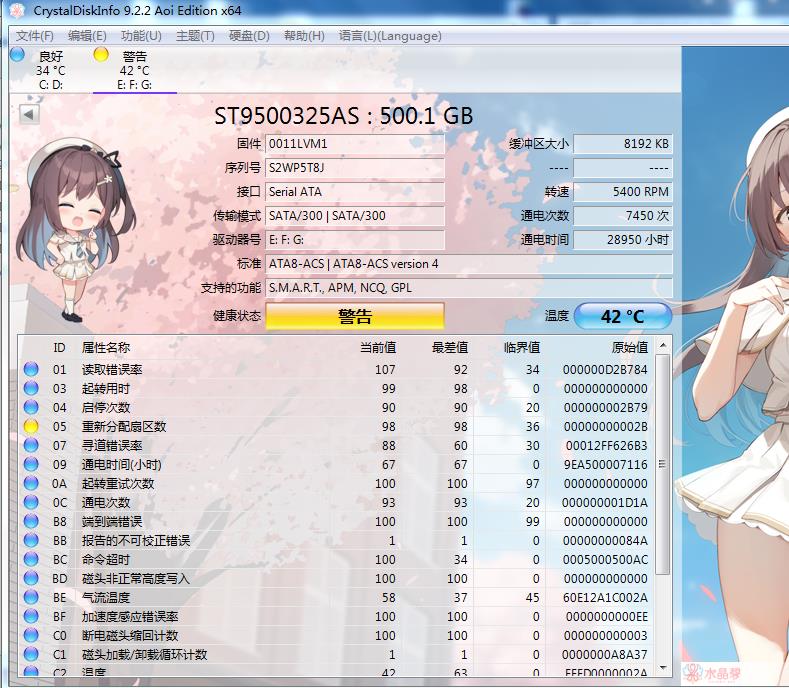Viewport: 789px width, 688px height.
Task: Select the 警告 42 °C E: F: G: disk
Action: (x=134, y=70)
